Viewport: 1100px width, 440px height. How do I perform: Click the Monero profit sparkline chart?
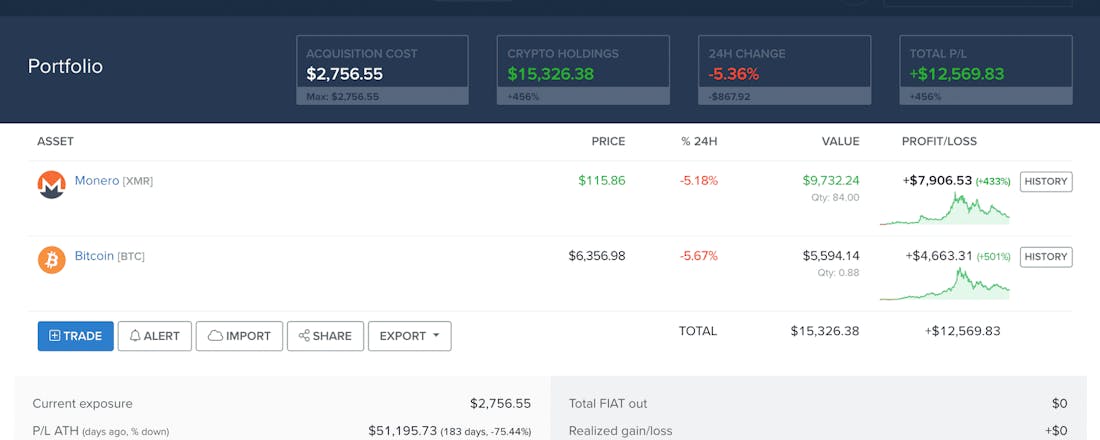point(944,207)
